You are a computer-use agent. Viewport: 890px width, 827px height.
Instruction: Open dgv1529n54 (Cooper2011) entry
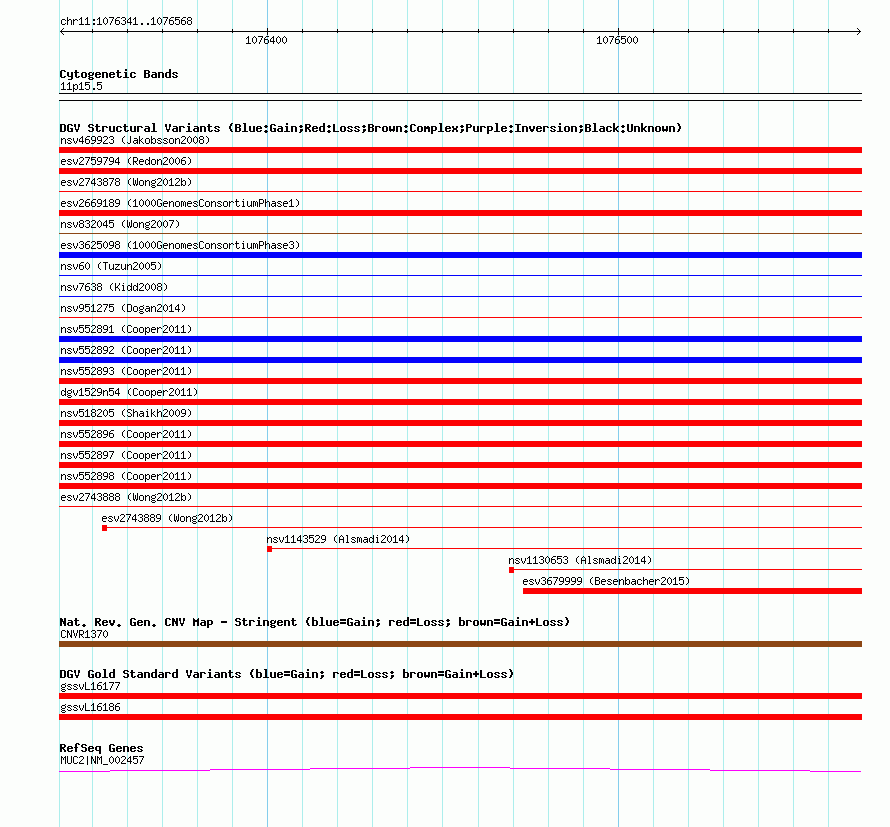pos(129,392)
